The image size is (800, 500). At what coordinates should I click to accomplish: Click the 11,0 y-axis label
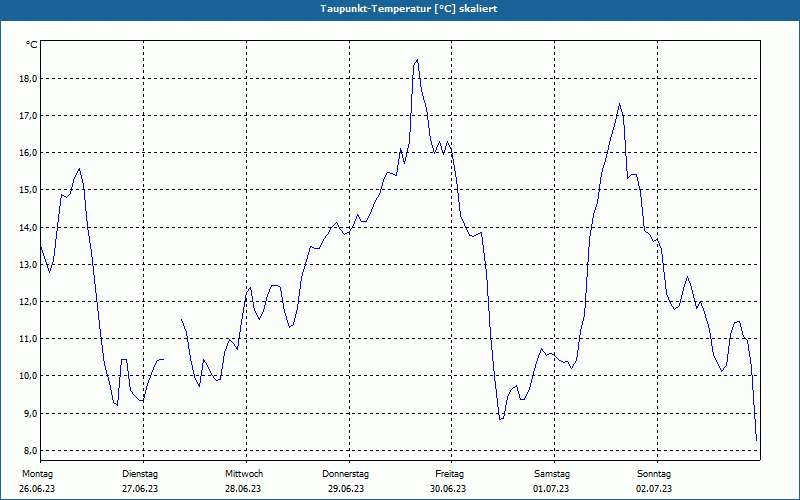click(28, 339)
